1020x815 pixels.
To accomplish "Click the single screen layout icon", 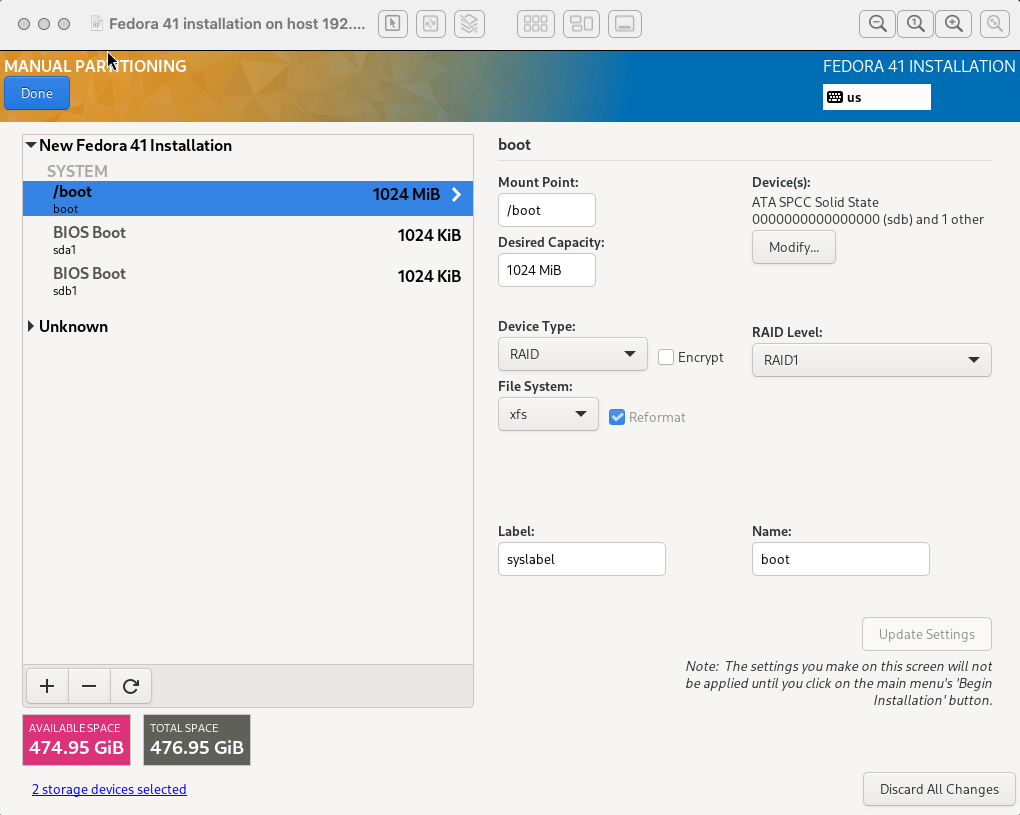I will point(624,24).
